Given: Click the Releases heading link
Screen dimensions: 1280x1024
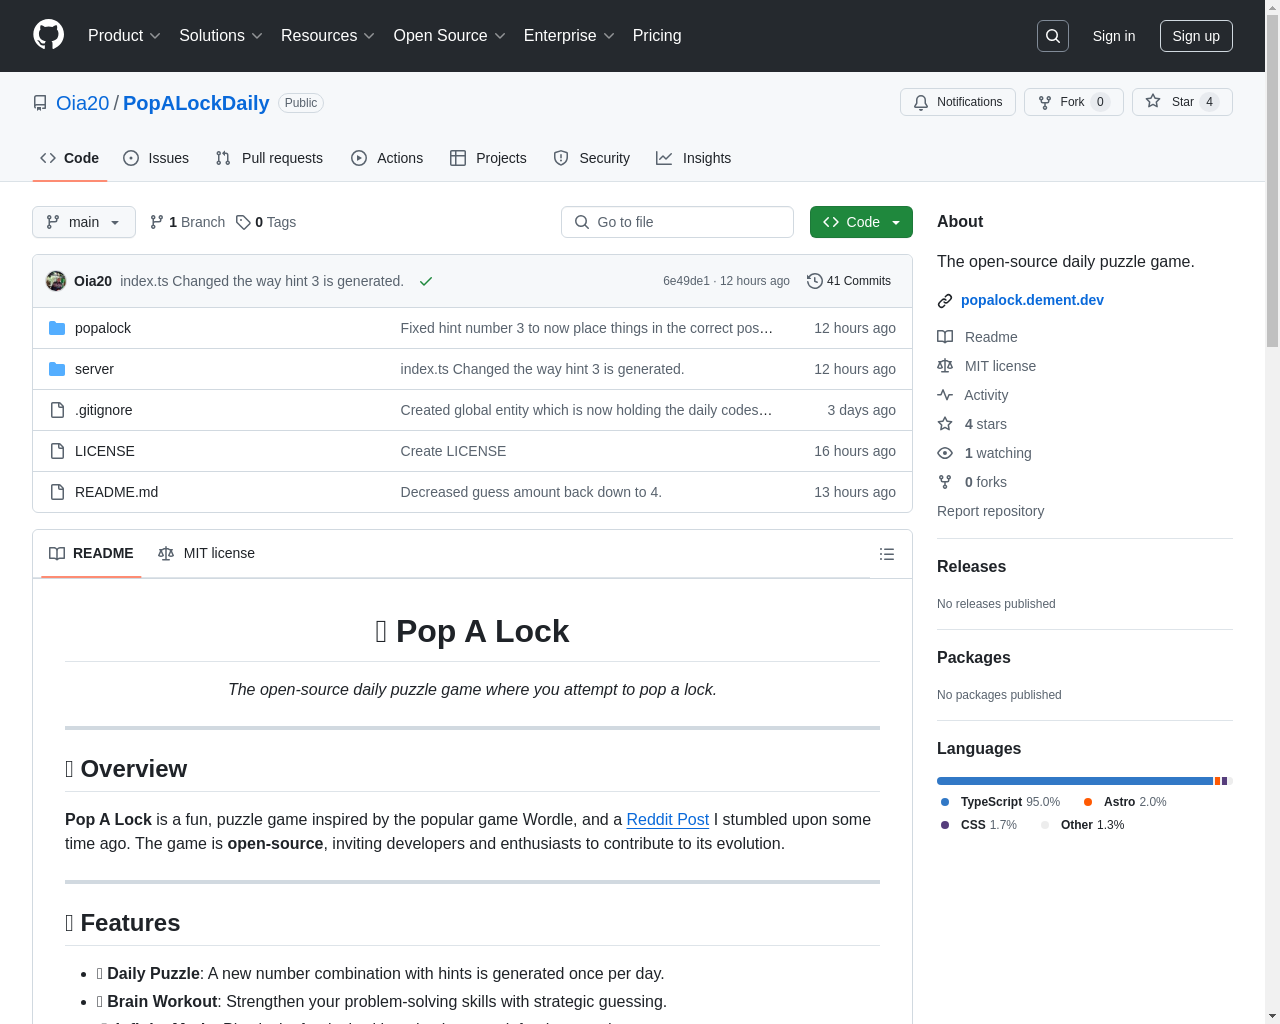Looking at the screenshot, I should point(971,566).
